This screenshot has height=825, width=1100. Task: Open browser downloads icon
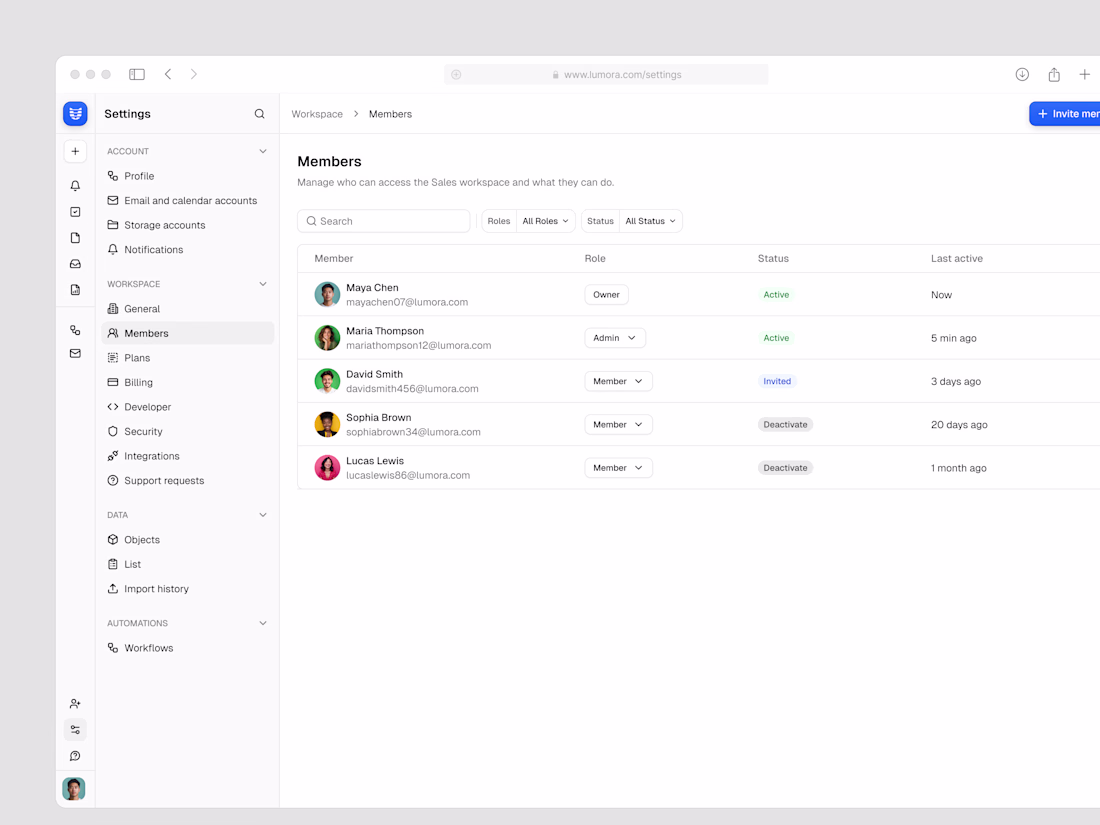(1022, 74)
